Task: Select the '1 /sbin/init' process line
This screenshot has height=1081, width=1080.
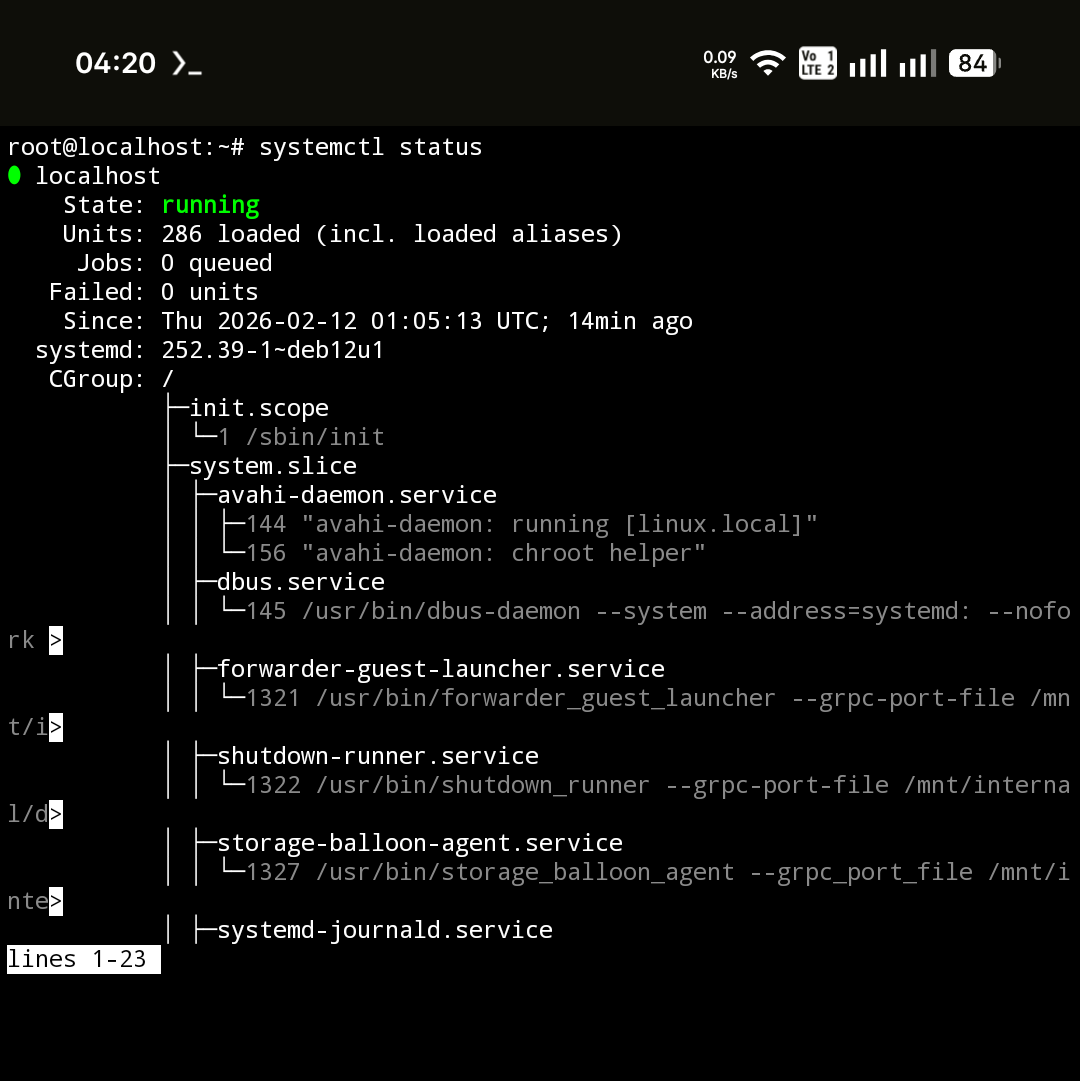Action: tap(301, 437)
